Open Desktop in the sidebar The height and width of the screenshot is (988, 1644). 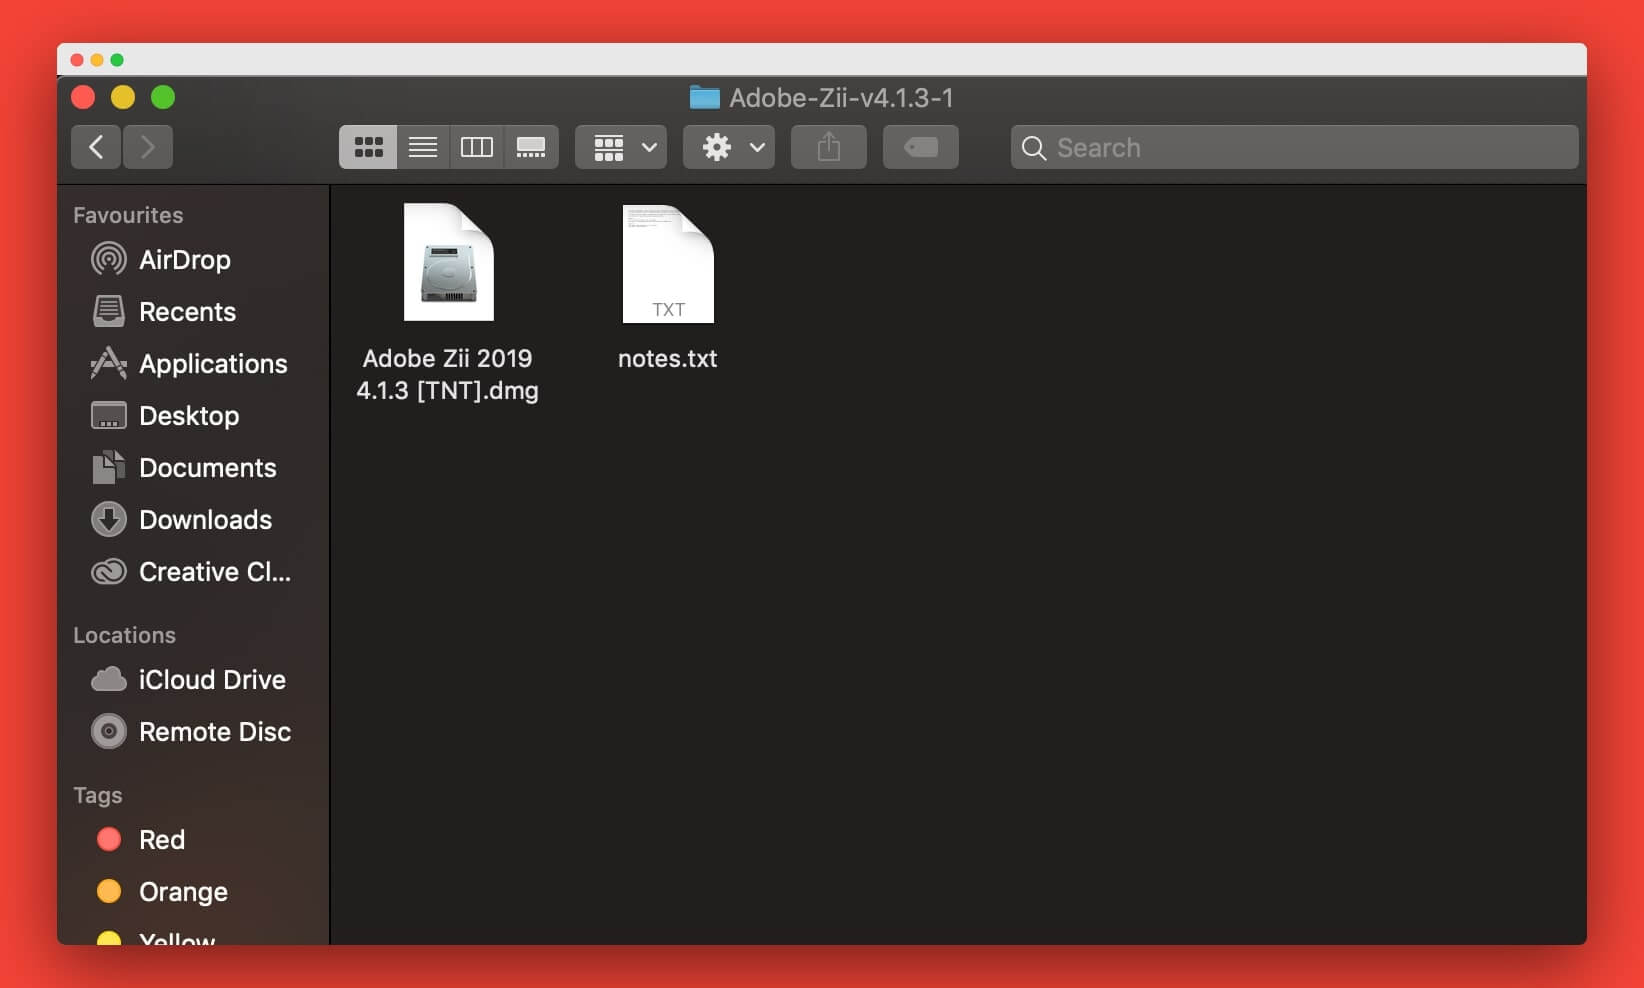(x=189, y=416)
